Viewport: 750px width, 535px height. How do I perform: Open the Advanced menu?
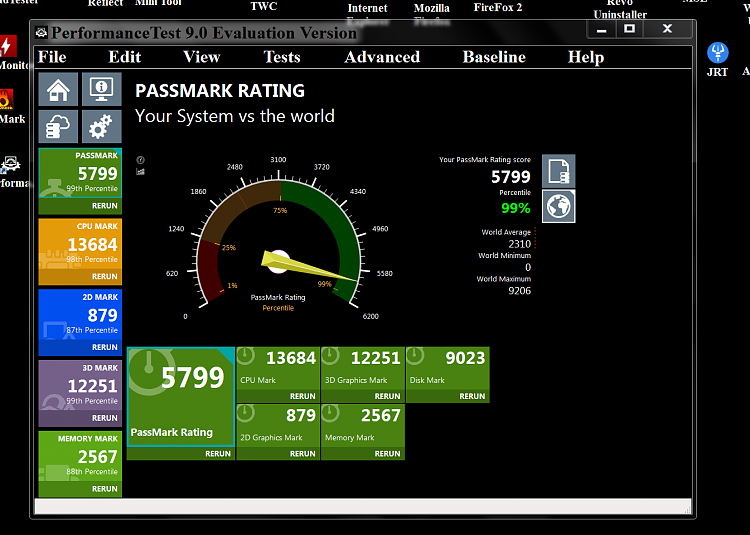click(382, 57)
